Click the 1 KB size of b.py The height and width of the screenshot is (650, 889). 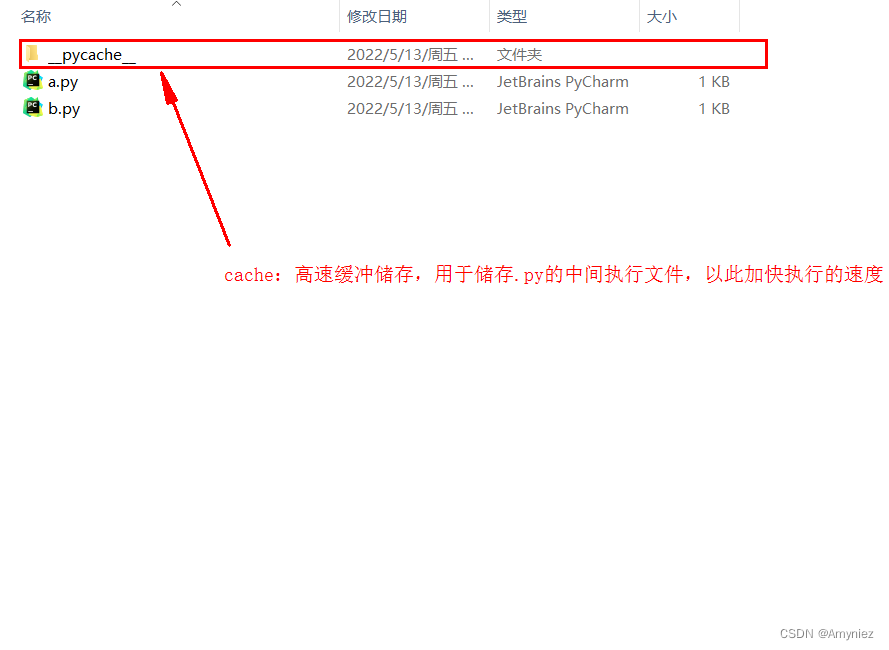click(714, 108)
